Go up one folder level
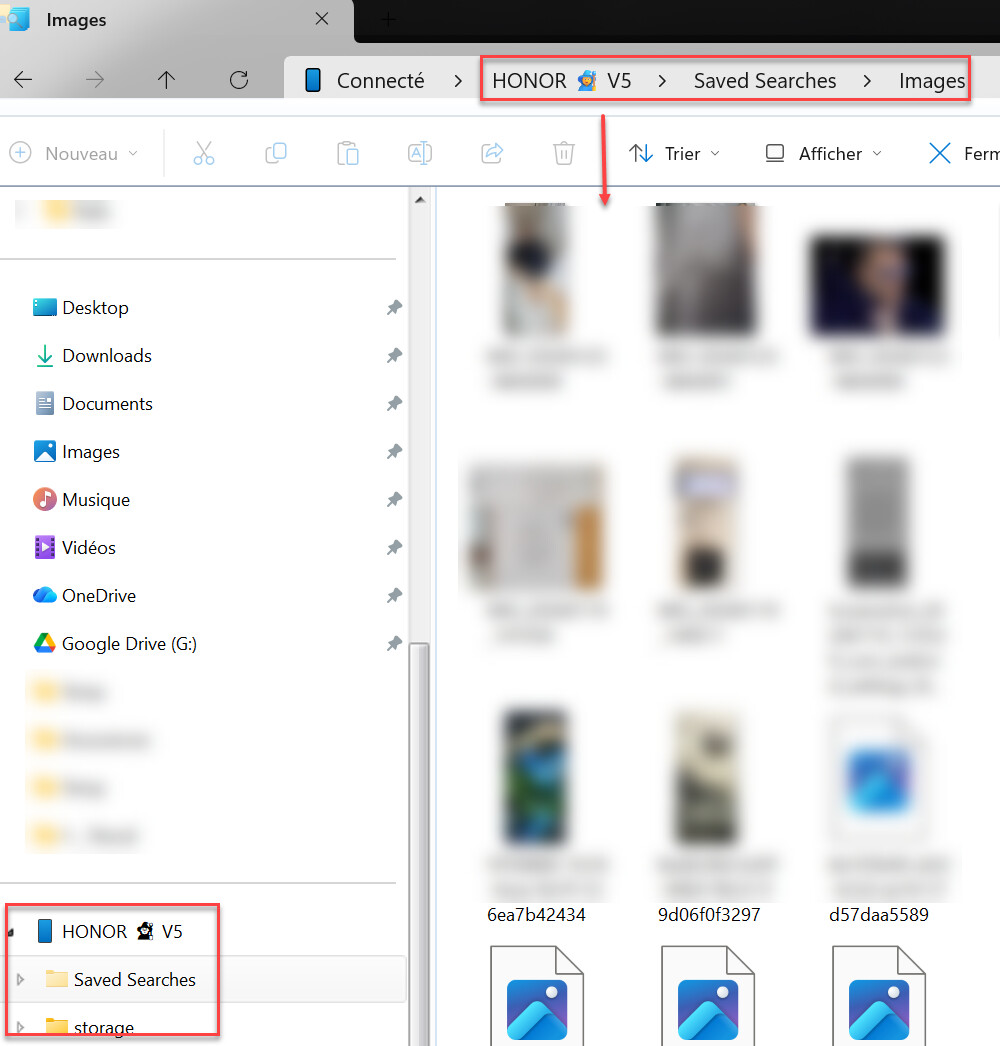 click(x=167, y=81)
